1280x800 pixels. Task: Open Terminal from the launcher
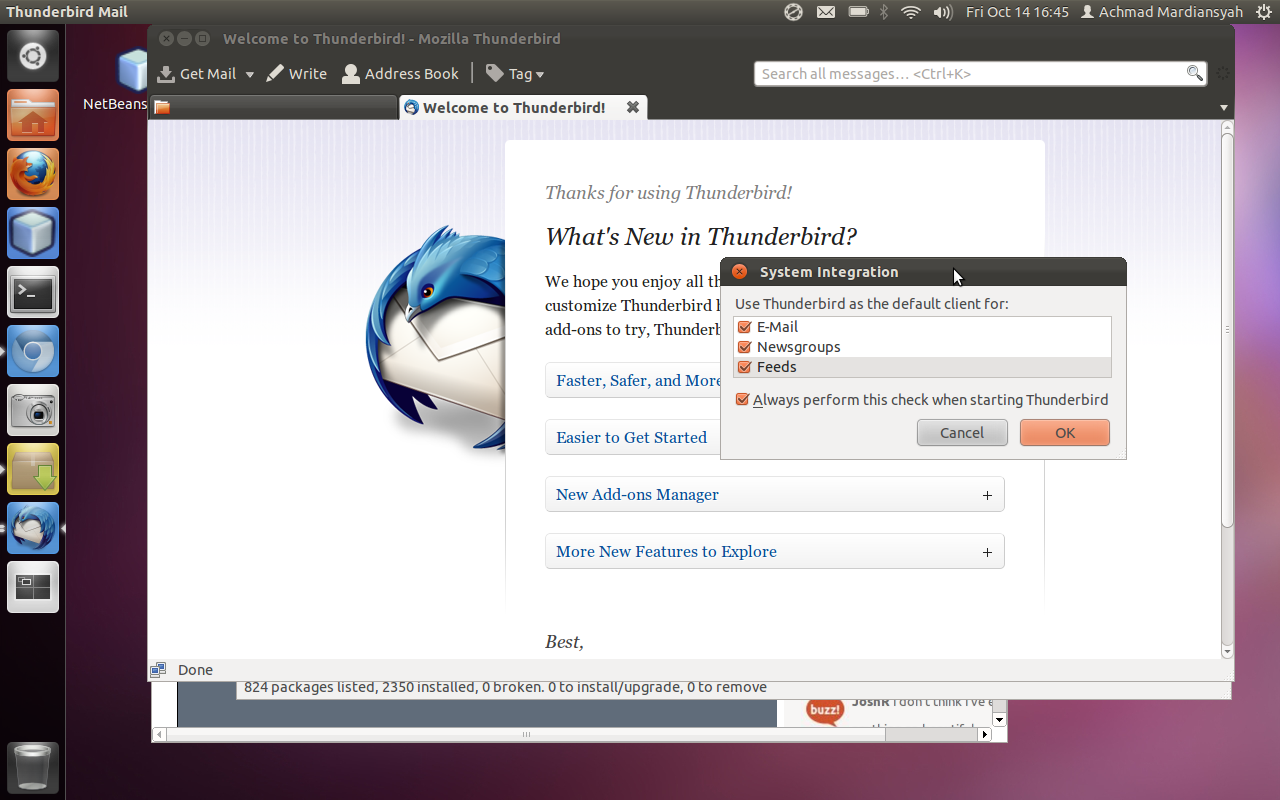click(x=33, y=292)
